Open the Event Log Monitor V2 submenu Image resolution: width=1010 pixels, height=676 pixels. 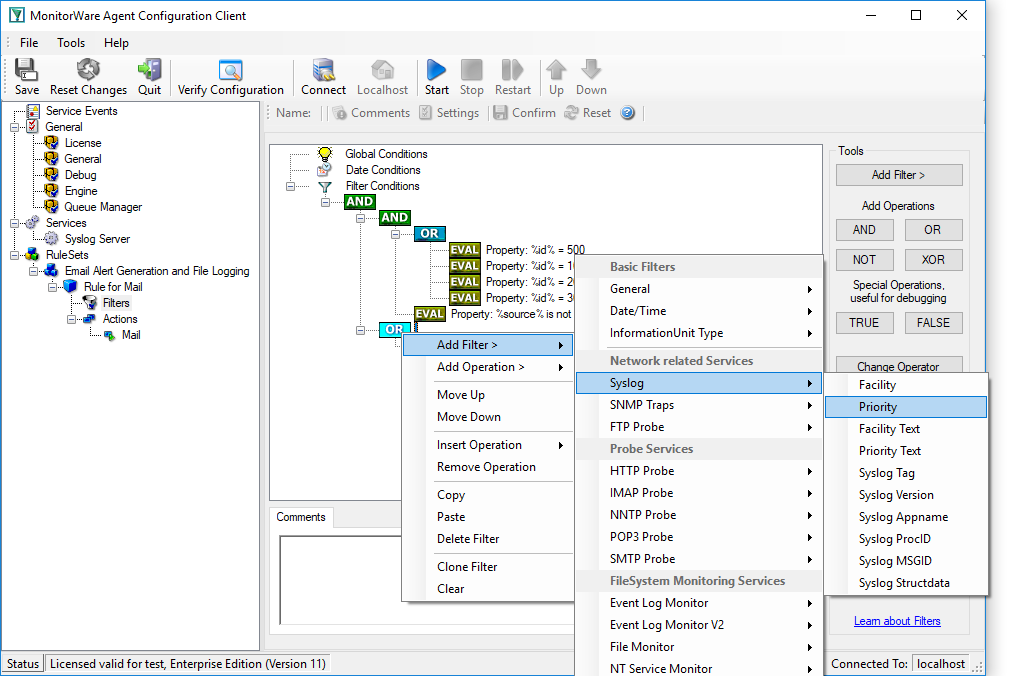tap(699, 624)
